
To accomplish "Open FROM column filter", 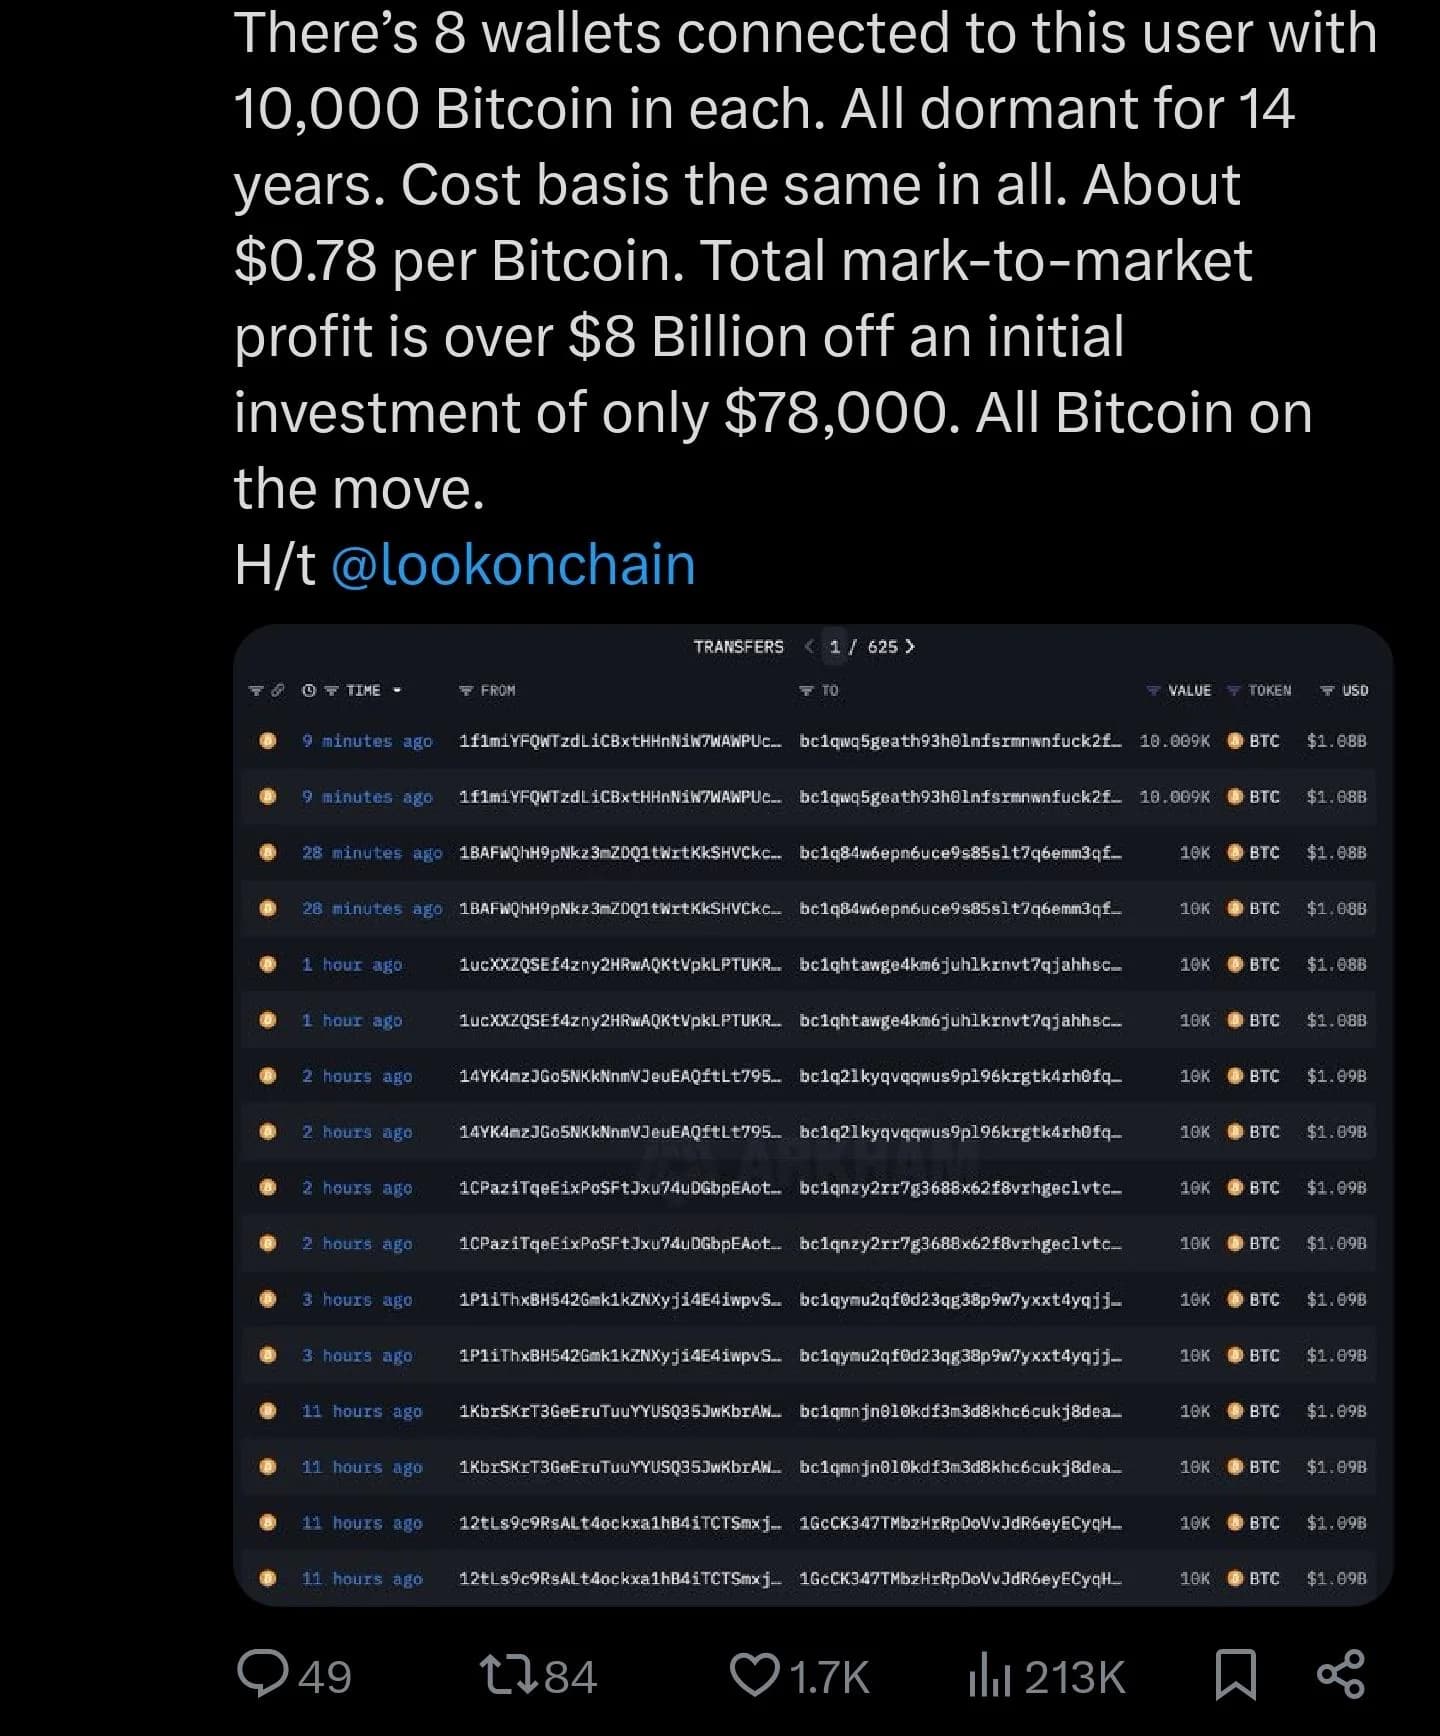I will coord(487,690).
